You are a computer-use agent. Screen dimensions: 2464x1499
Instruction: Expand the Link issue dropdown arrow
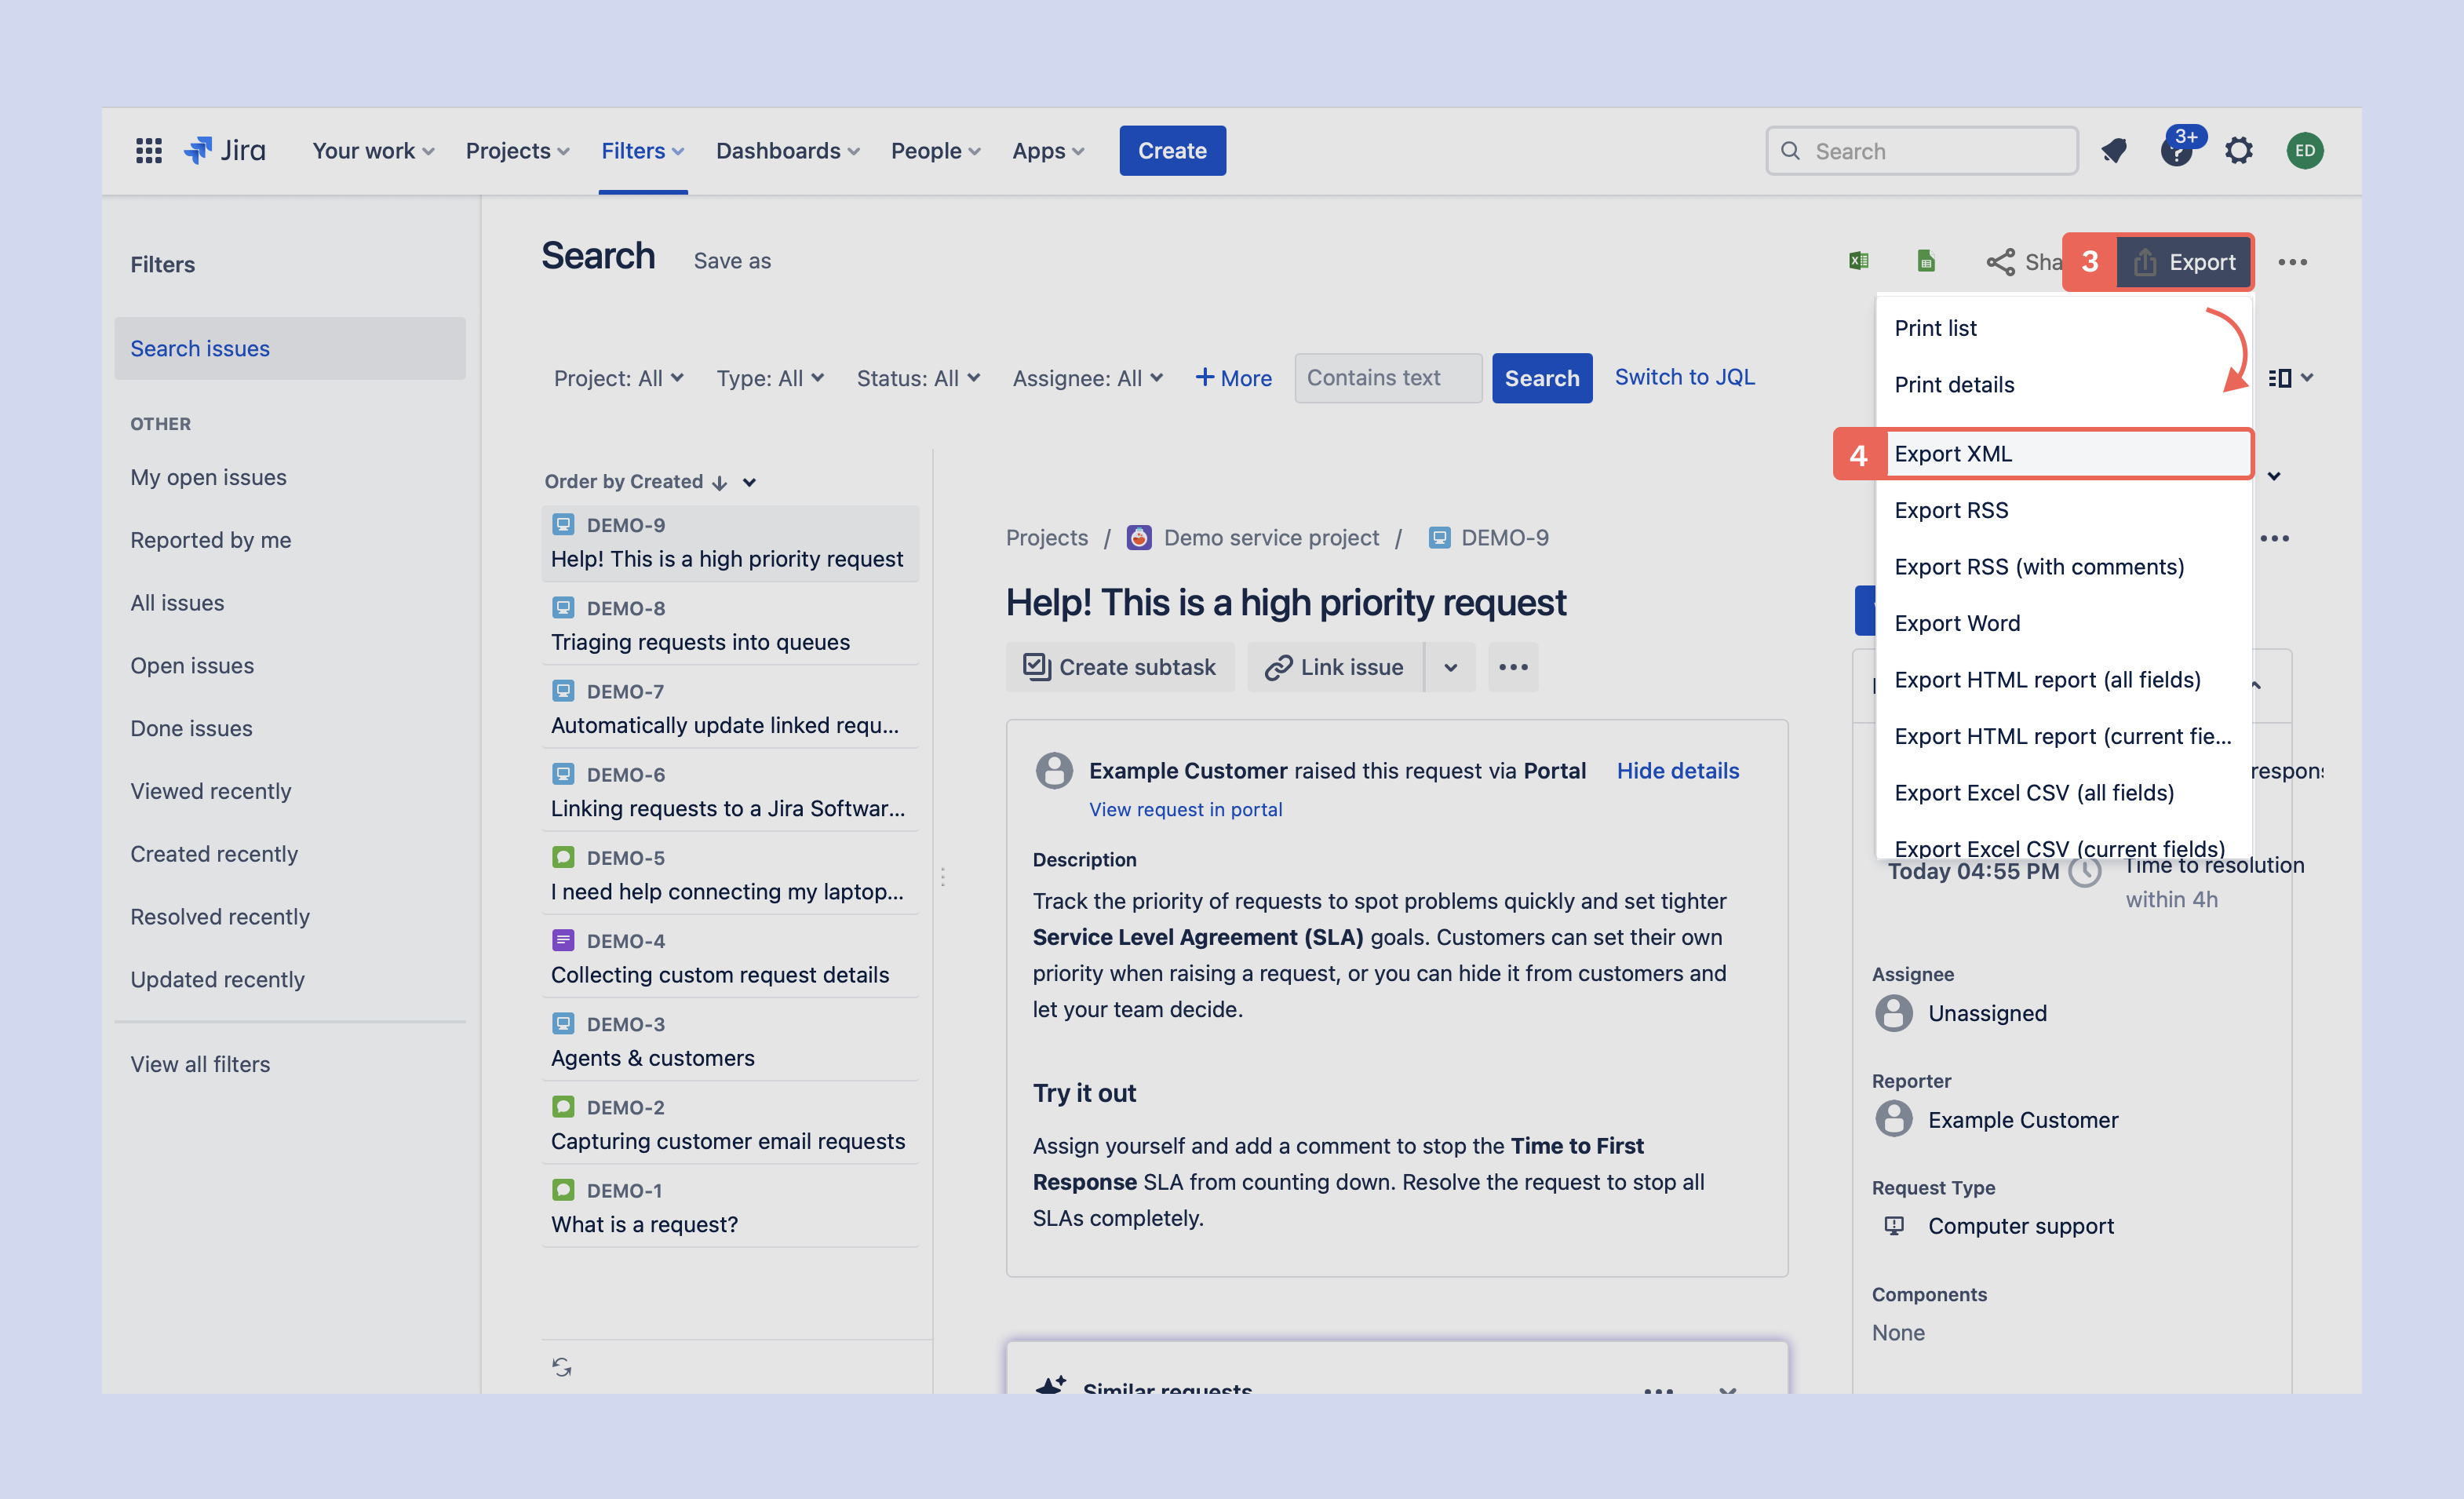click(x=1450, y=667)
